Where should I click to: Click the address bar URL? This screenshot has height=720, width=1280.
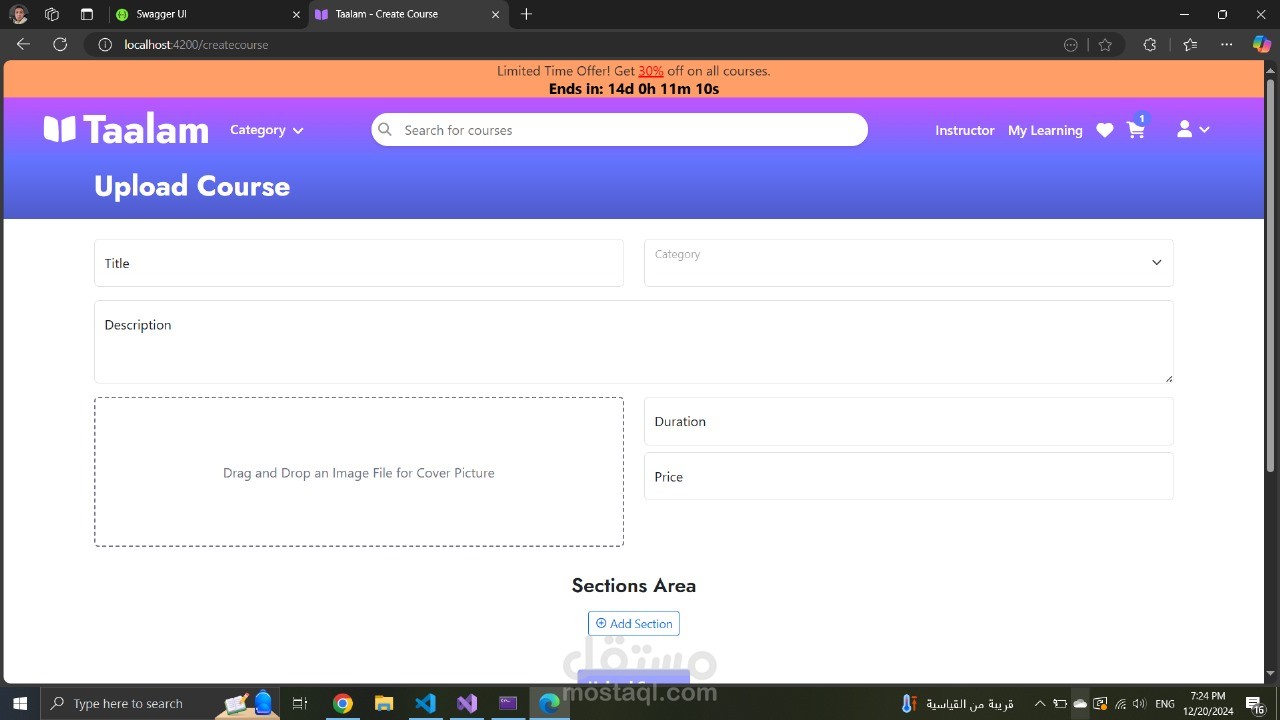196,44
